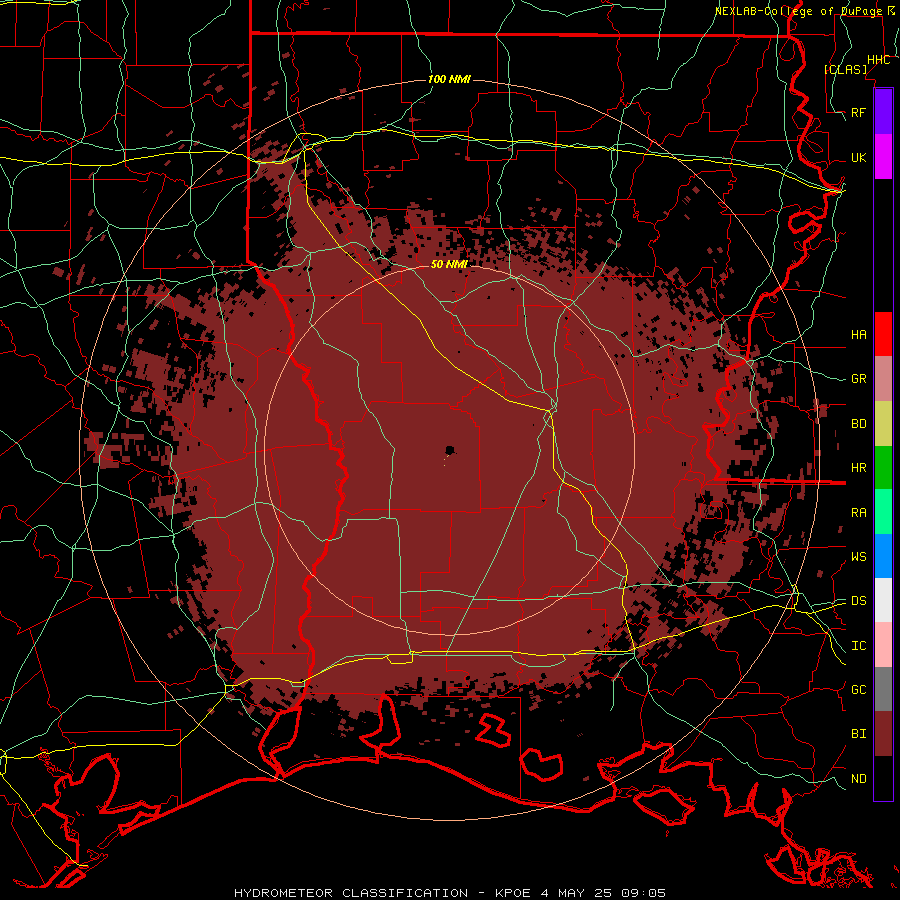
Task: Click the GC gray legend swatch
Action: click(x=883, y=689)
